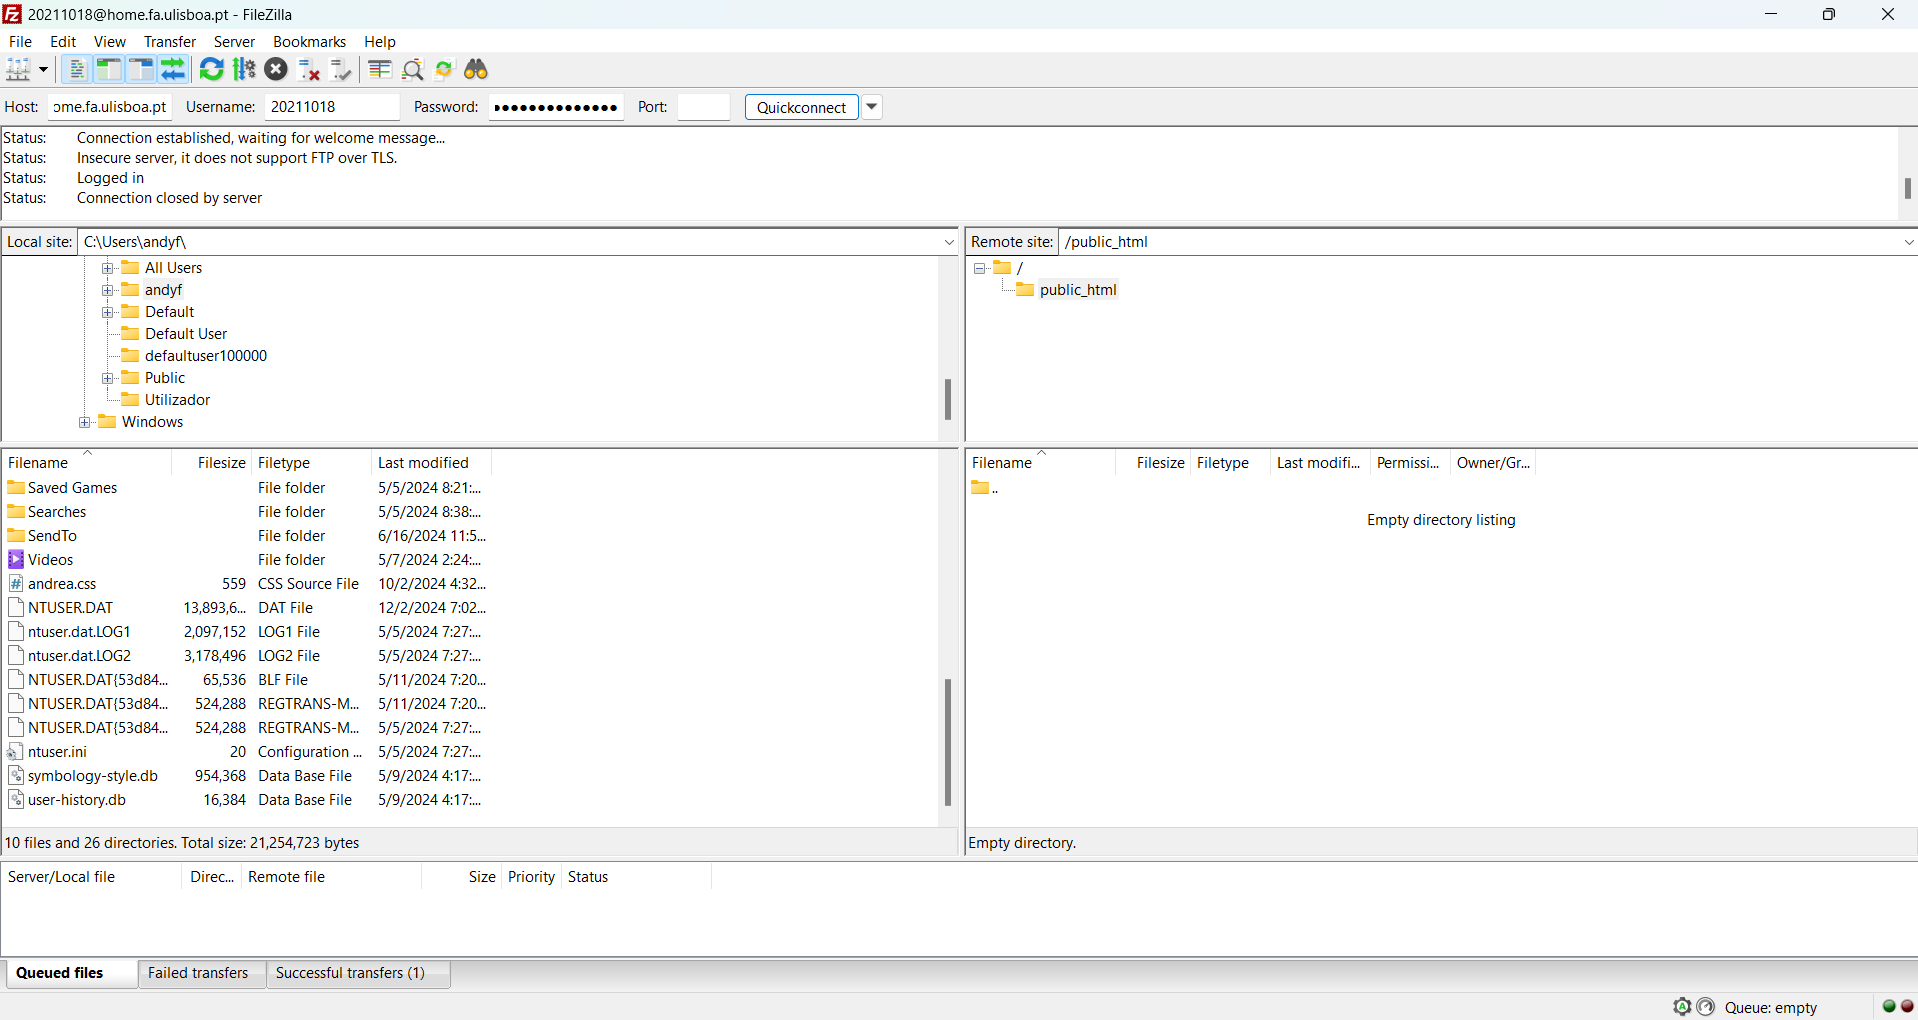This screenshot has width=1918, height=1020.
Task: Click the red activity indicator light
Action: pos(1907,1006)
